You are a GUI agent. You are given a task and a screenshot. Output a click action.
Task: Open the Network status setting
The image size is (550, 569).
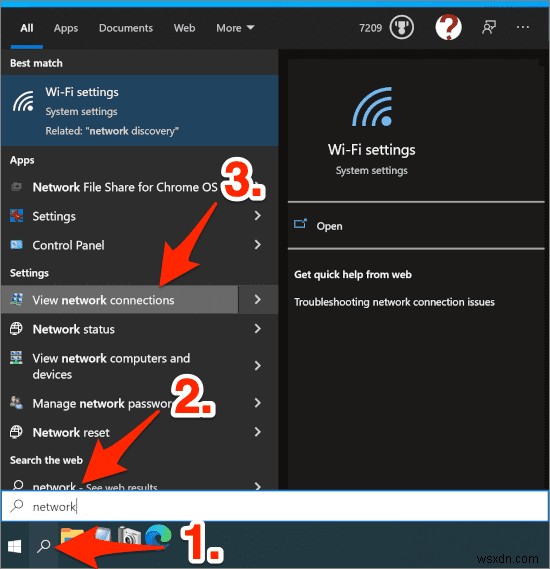coord(120,329)
